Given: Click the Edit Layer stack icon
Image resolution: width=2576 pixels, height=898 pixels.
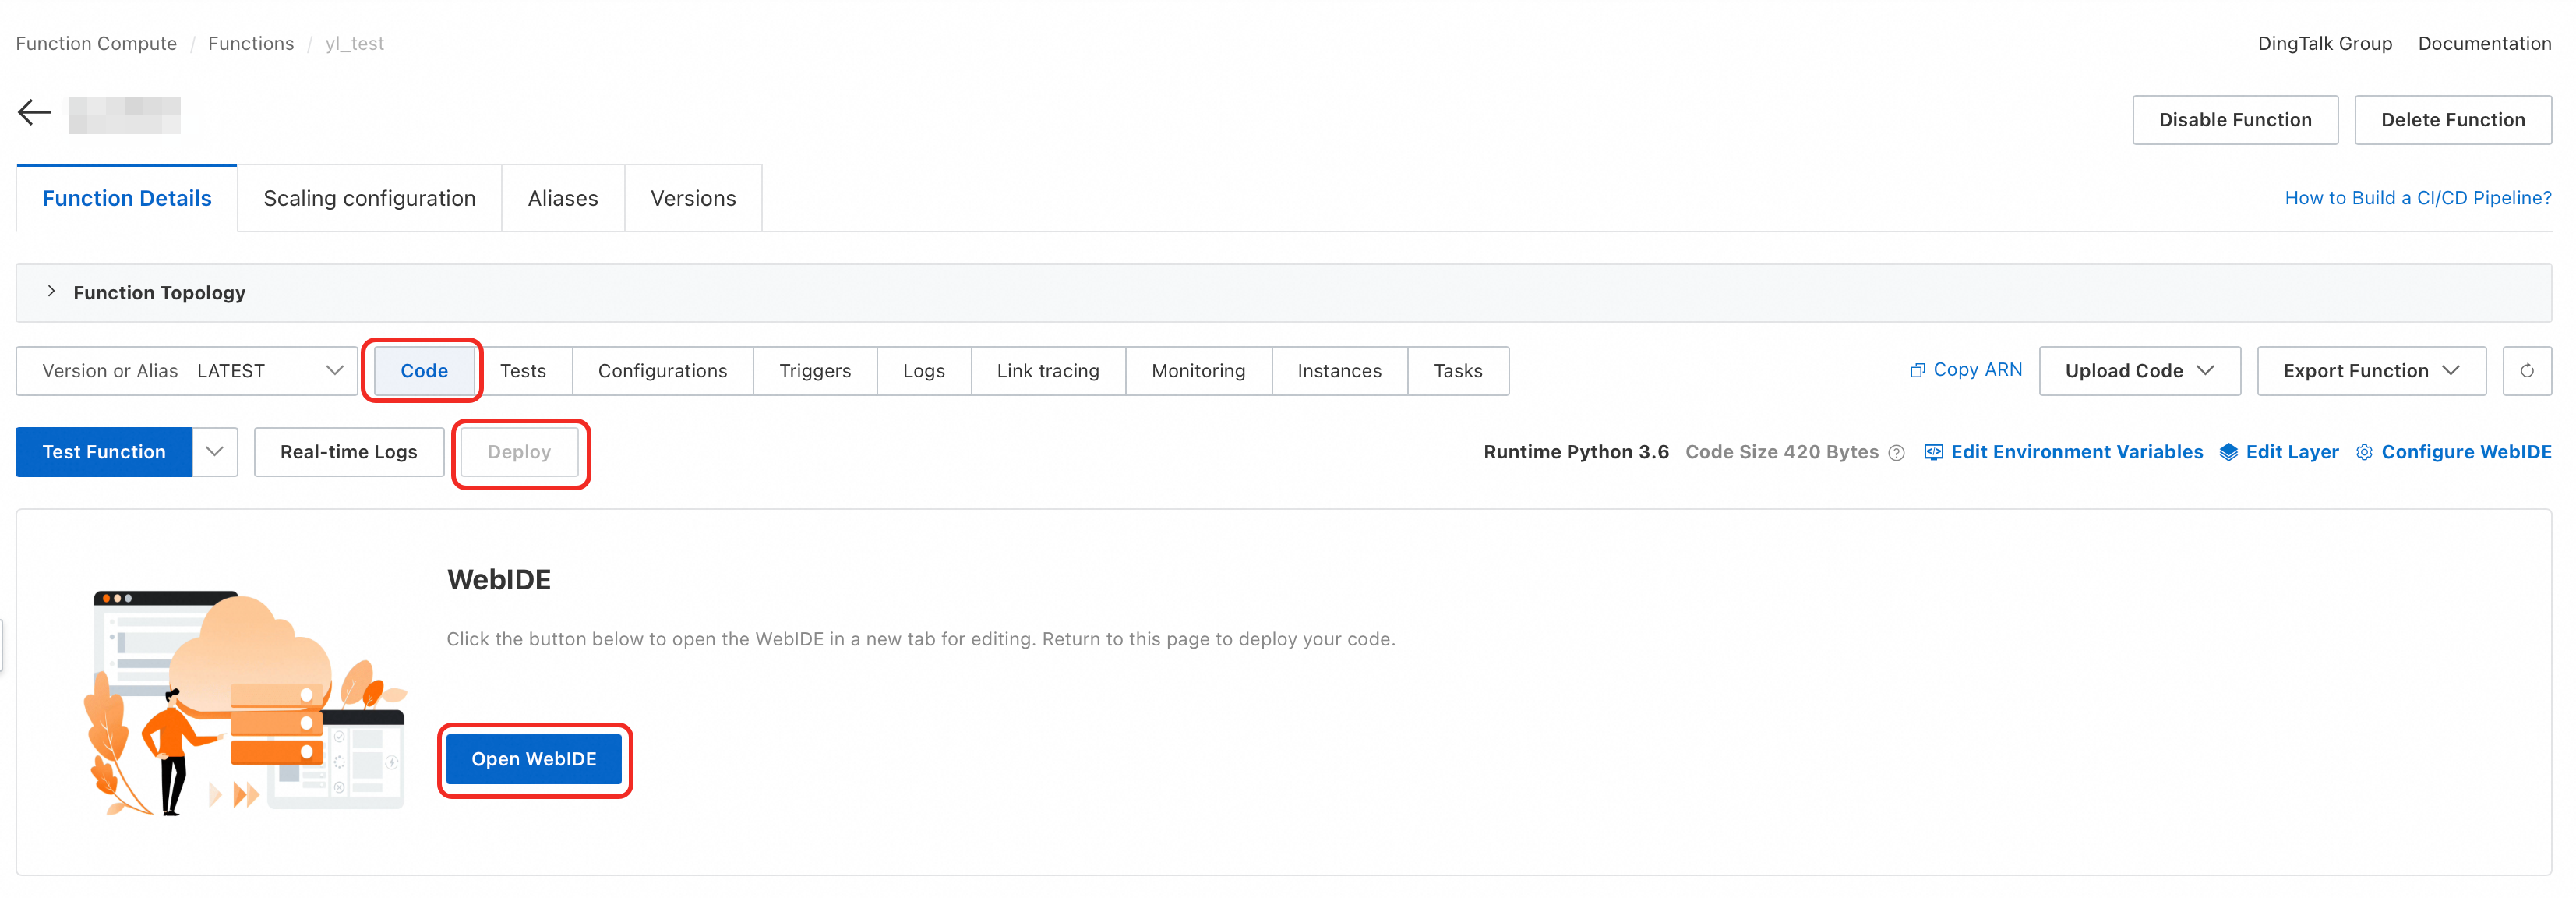Looking at the screenshot, I should point(2228,452).
